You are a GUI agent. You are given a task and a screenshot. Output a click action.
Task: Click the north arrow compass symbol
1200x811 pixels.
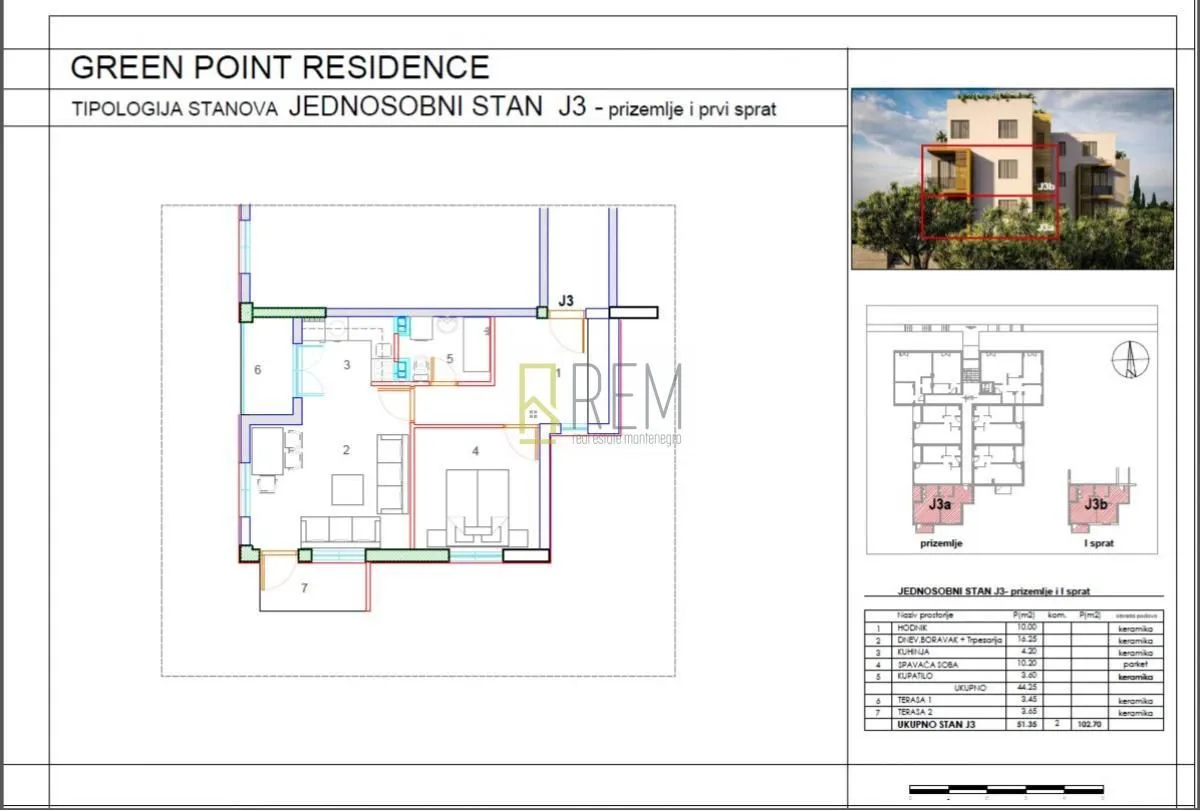pyautogui.click(x=1131, y=360)
